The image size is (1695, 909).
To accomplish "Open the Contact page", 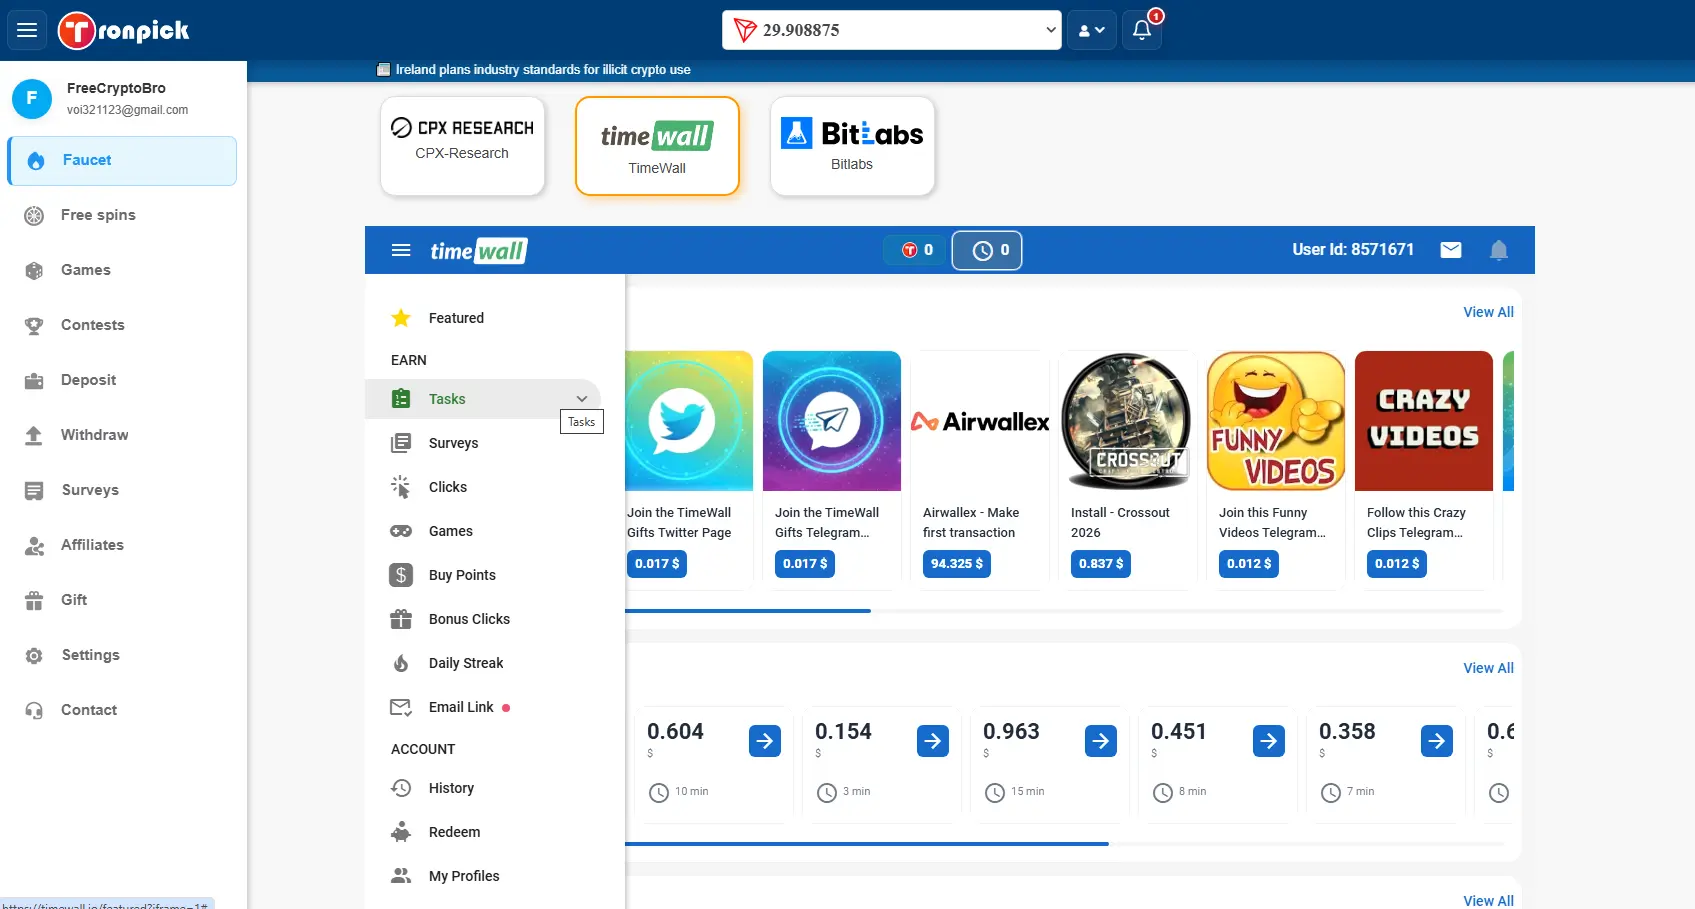I will 122,710.
